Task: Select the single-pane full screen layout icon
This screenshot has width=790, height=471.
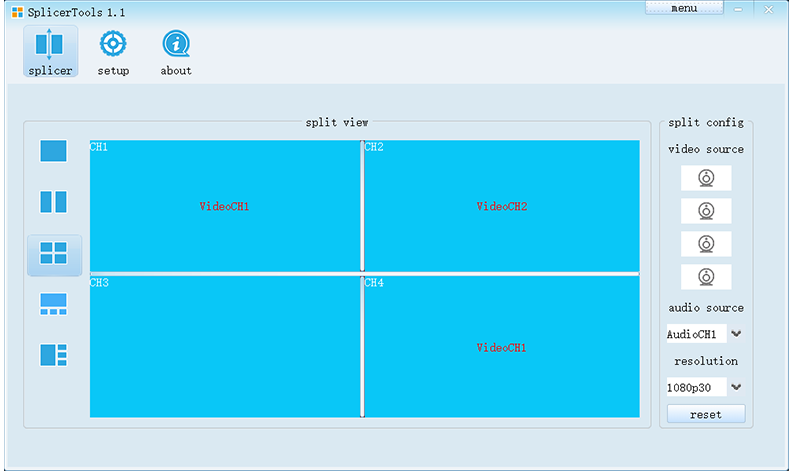Action: [53, 151]
